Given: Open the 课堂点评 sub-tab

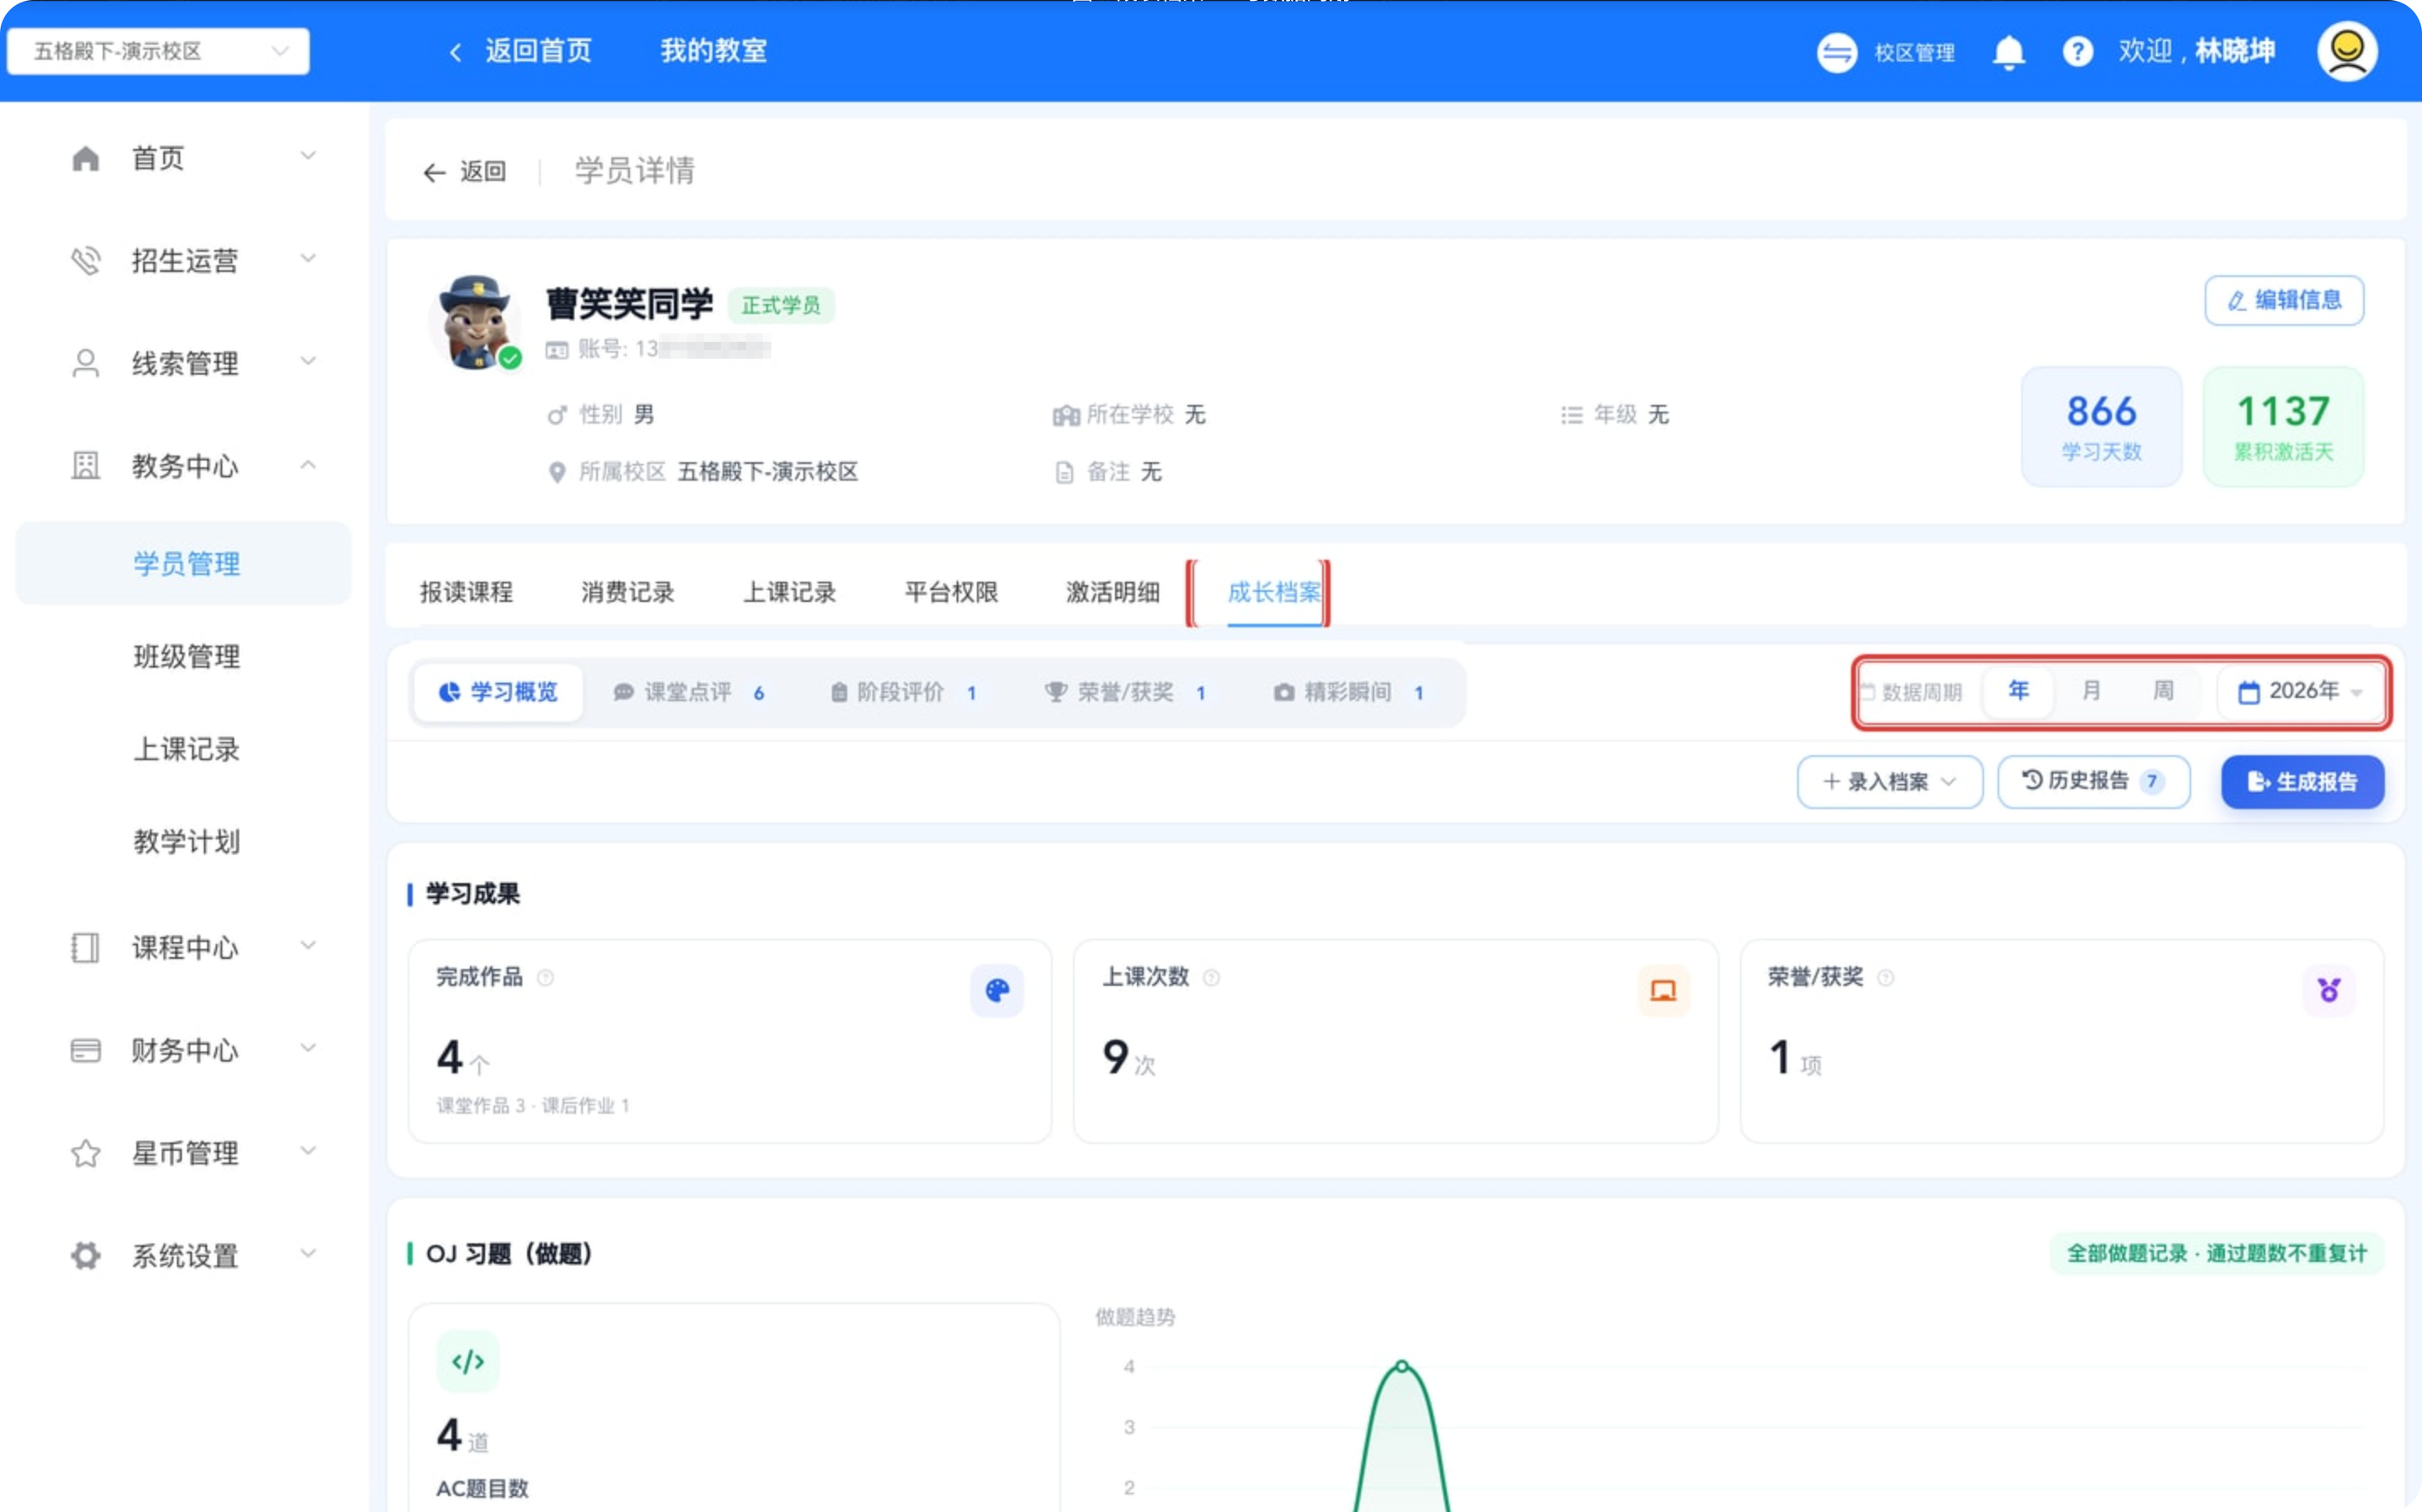Looking at the screenshot, I should (x=689, y=692).
